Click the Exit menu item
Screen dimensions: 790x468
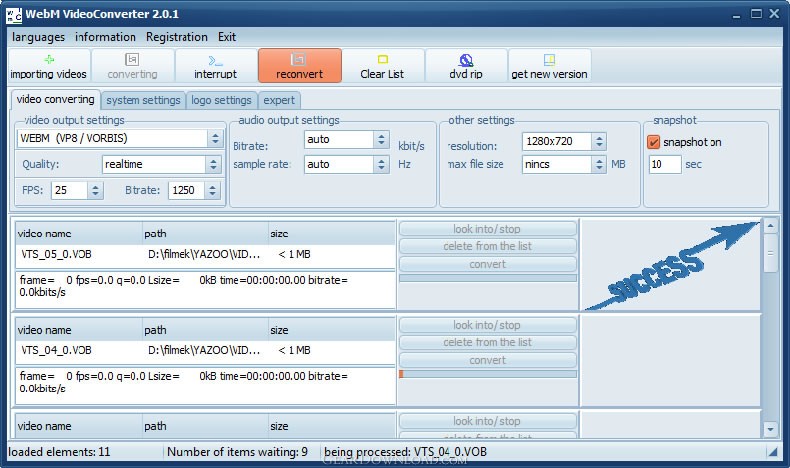click(227, 37)
